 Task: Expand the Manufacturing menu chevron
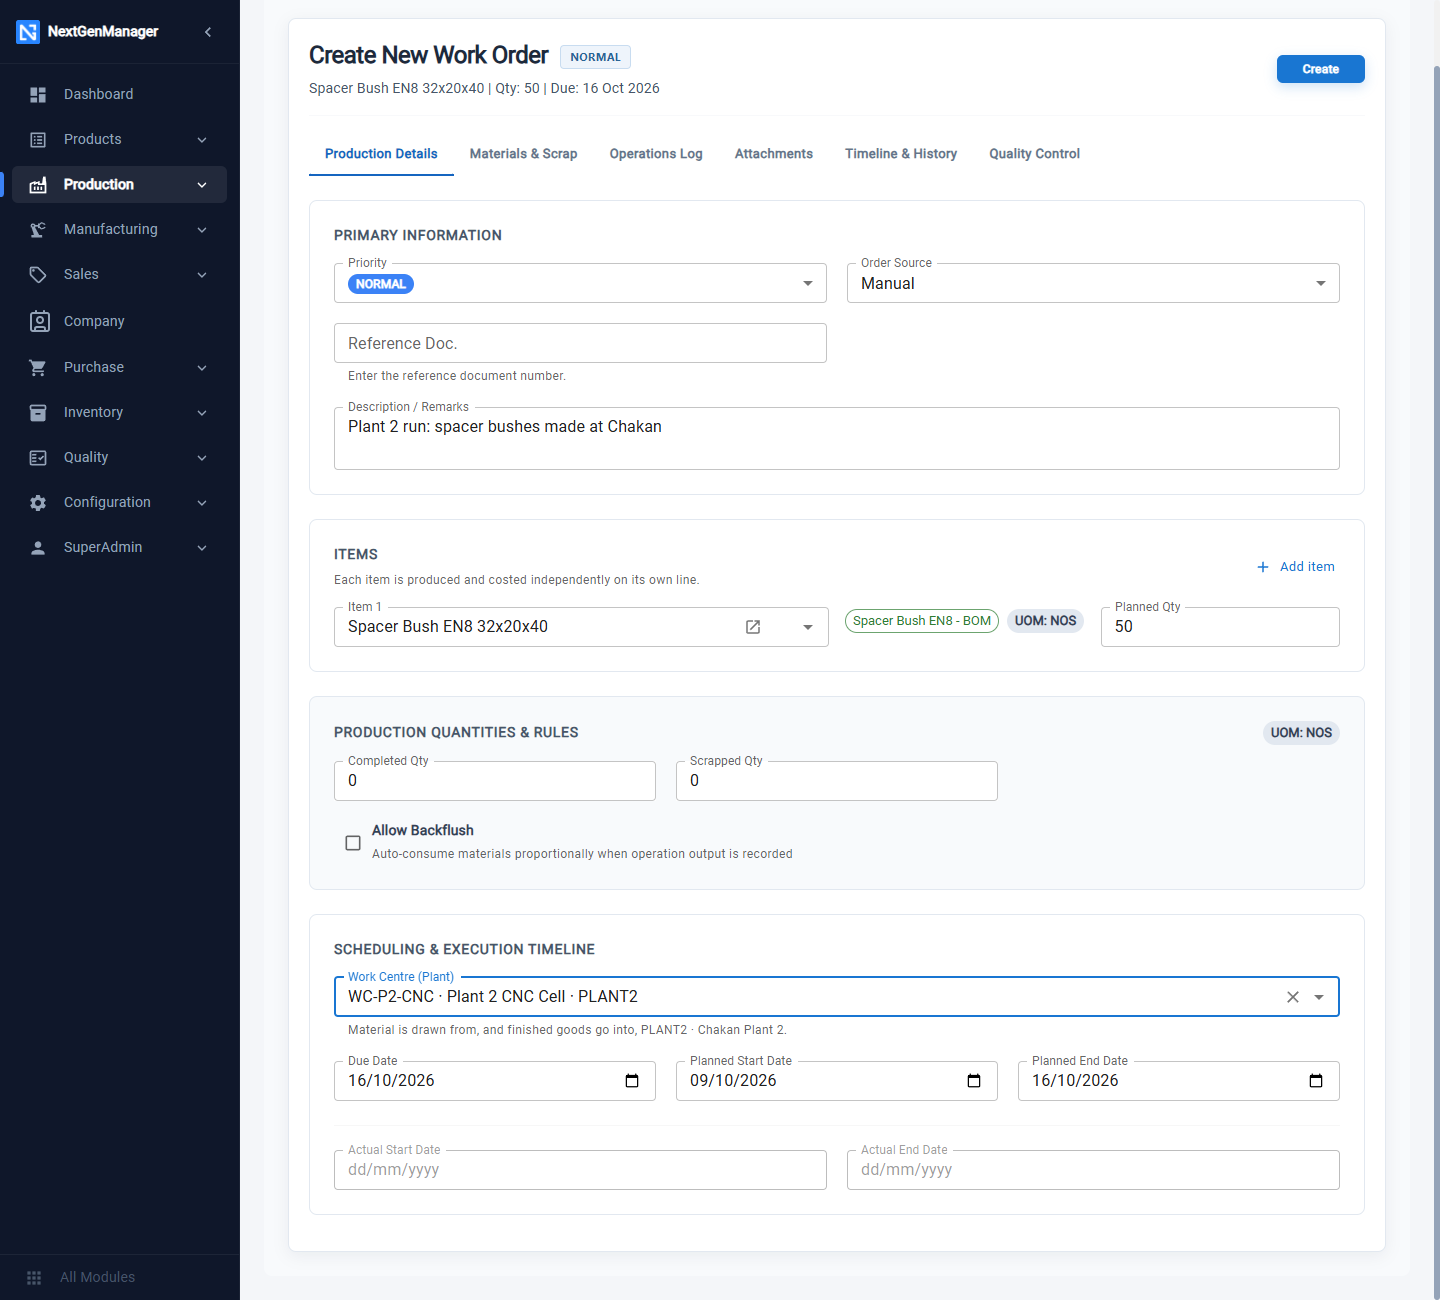click(x=202, y=229)
